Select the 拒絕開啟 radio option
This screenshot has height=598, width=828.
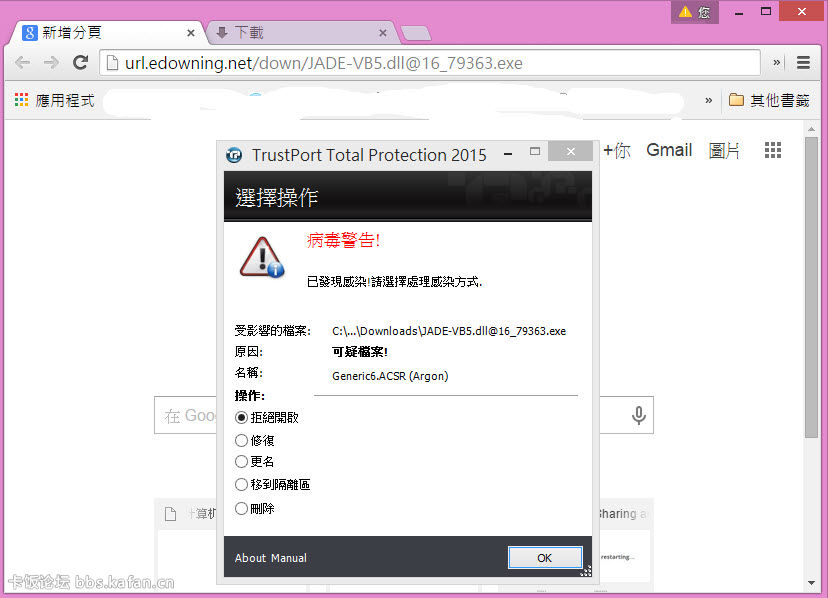tap(267, 418)
